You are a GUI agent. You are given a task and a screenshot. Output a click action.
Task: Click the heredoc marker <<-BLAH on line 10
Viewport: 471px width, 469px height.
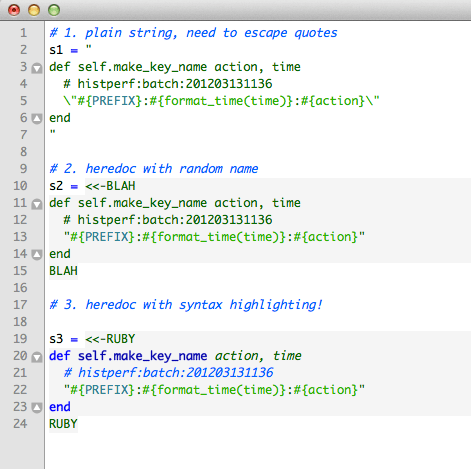[x=110, y=186]
